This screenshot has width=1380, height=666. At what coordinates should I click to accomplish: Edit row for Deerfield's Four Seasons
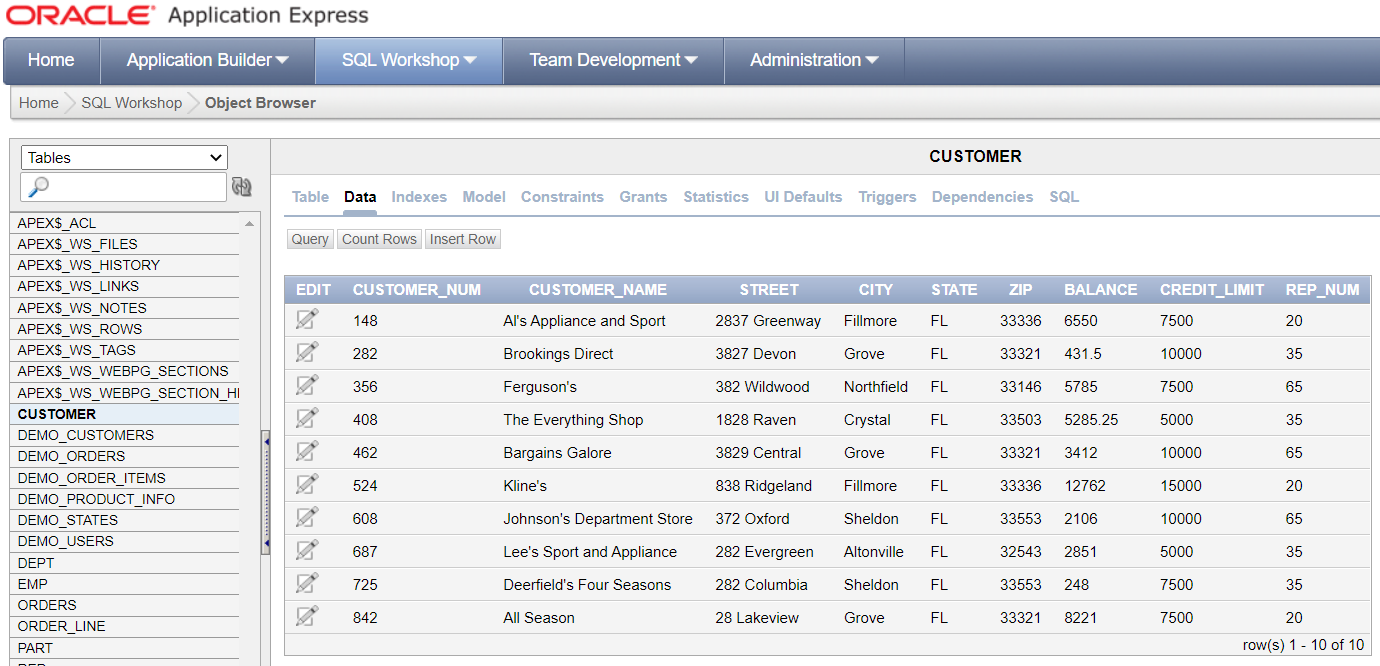click(307, 584)
